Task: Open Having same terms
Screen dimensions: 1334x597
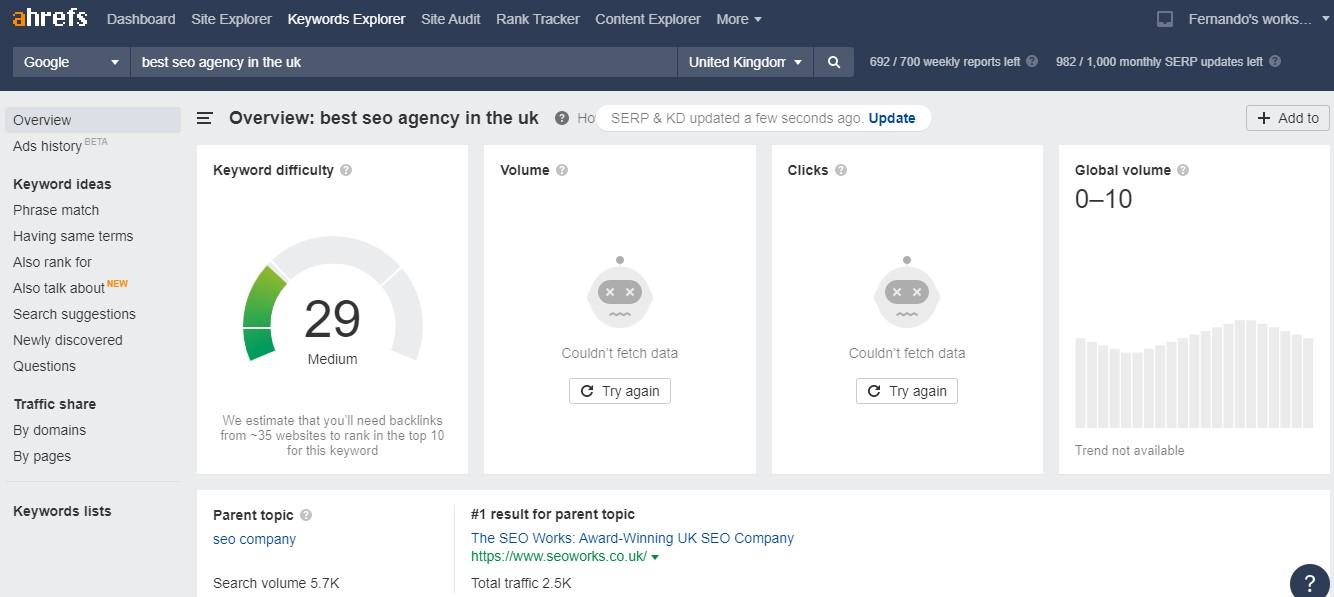Action: (73, 236)
